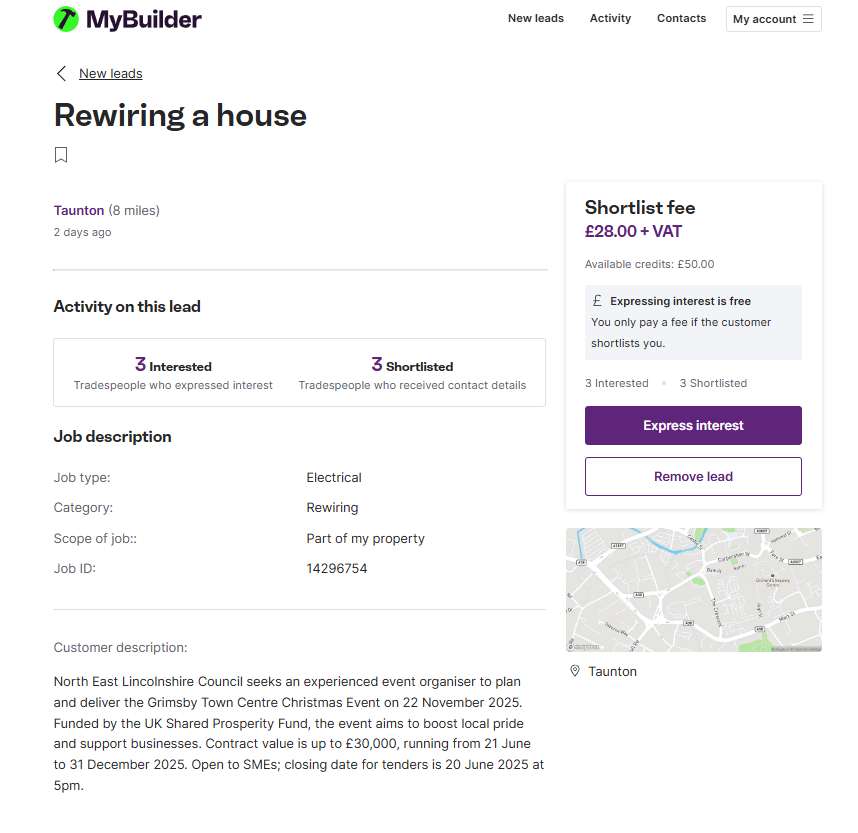Follow the New leads breadcrumb link
Image resolution: width=858 pixels, height=833 pixels.
point(111,73)
